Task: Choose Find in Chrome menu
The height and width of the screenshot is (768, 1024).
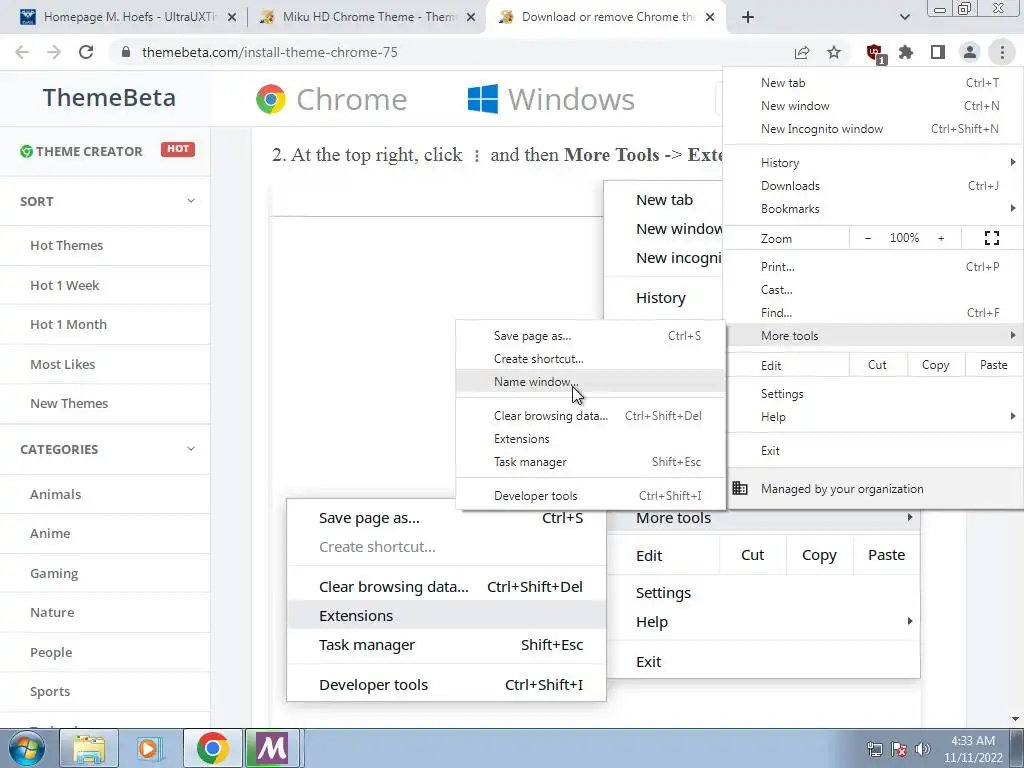Action: [873, 312]
